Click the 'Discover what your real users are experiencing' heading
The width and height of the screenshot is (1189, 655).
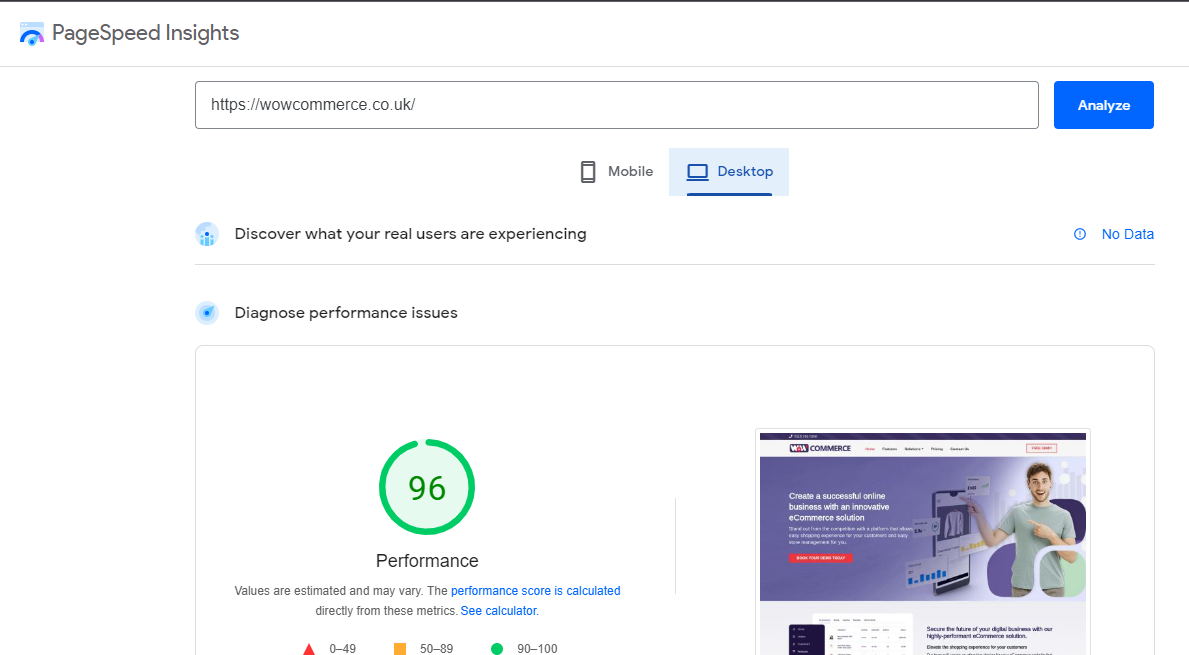pyautogui.click(x=410, y=234)
